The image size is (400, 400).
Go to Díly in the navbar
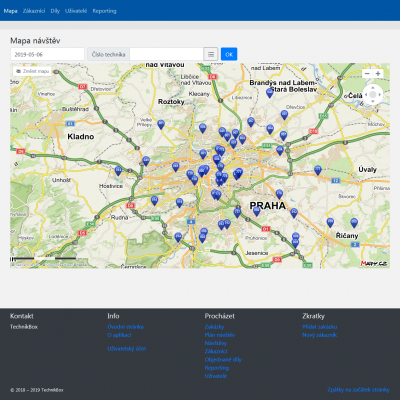click(x=55, y=11)
